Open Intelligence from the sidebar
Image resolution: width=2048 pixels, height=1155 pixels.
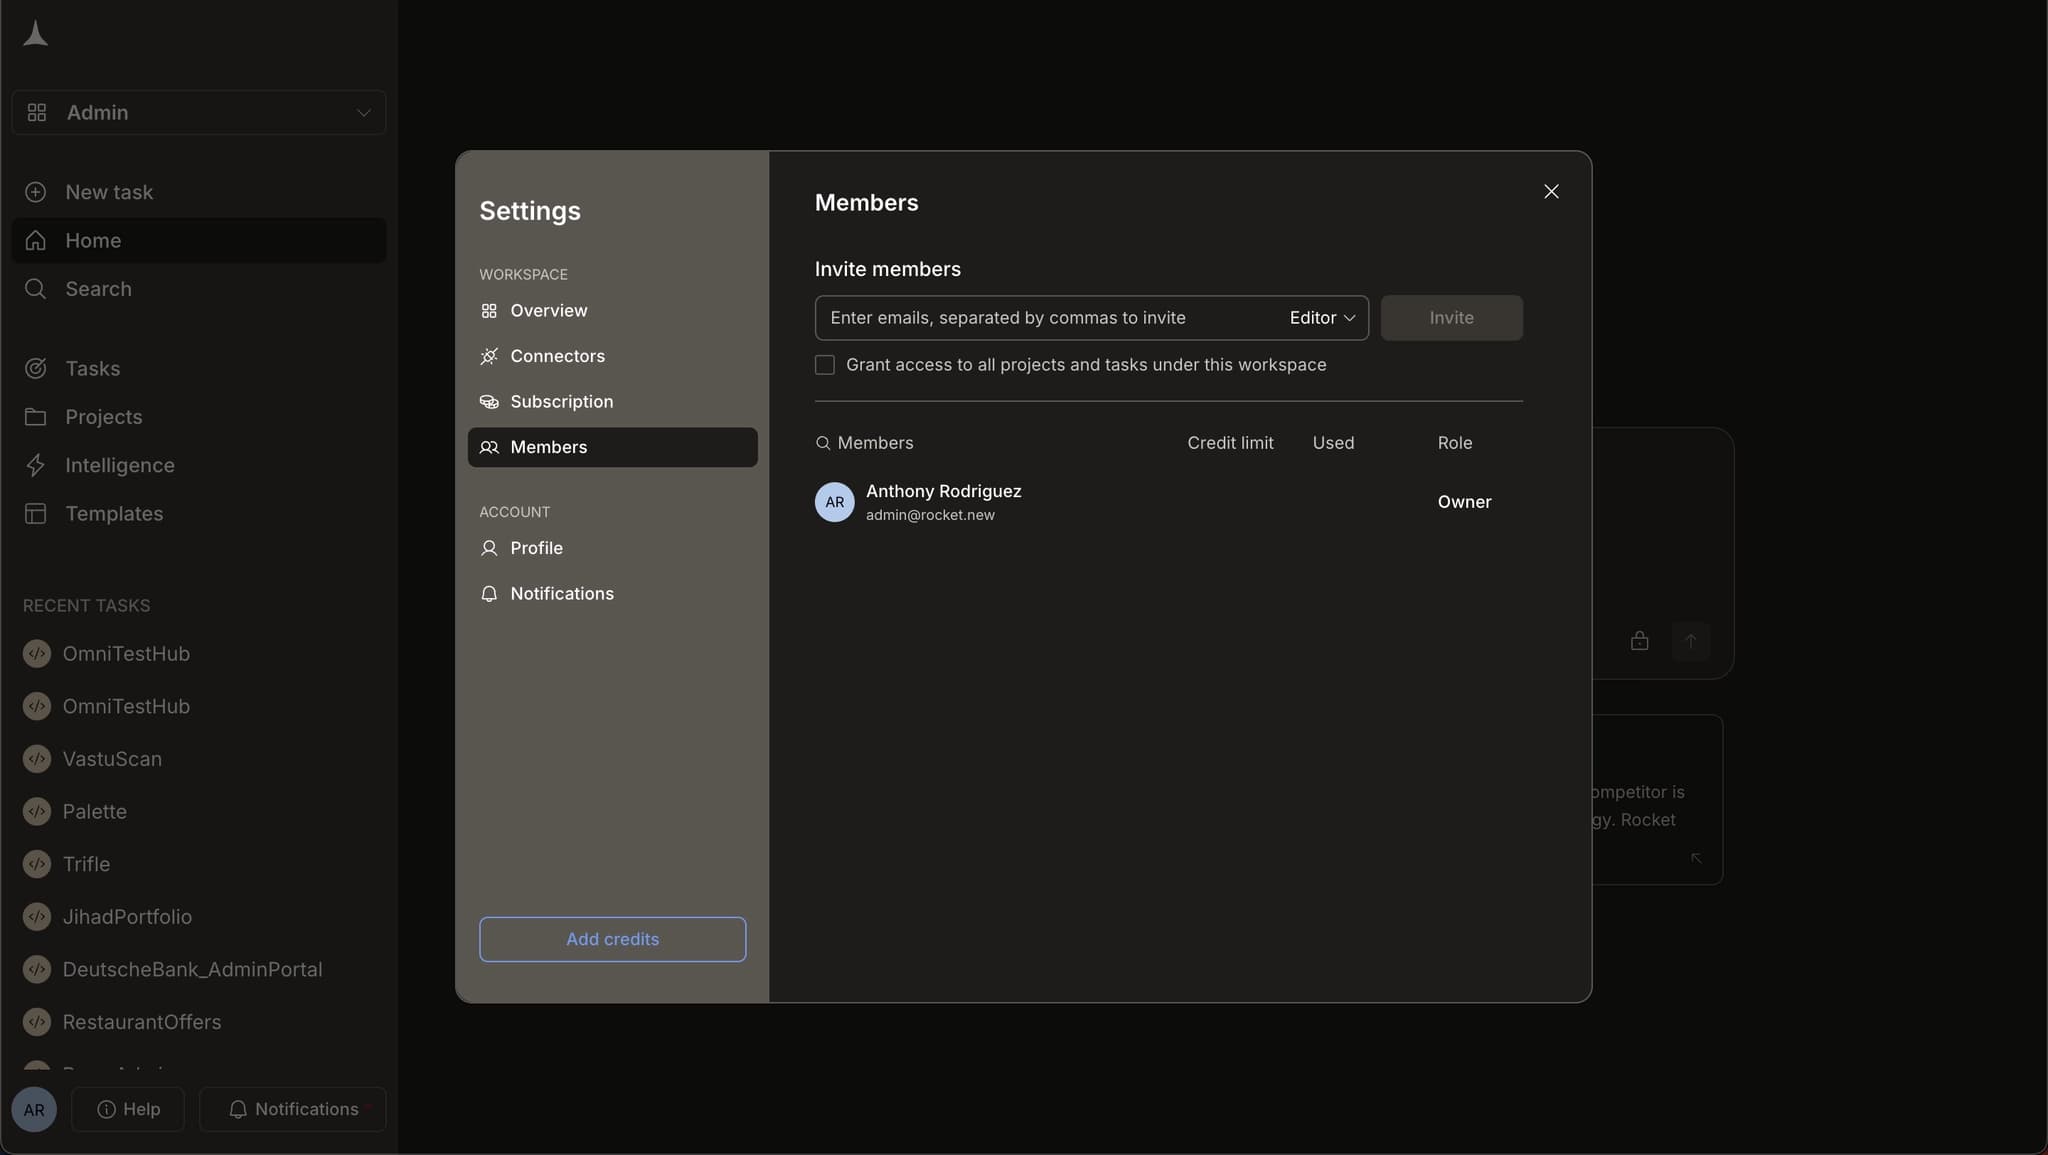[119, 465]
